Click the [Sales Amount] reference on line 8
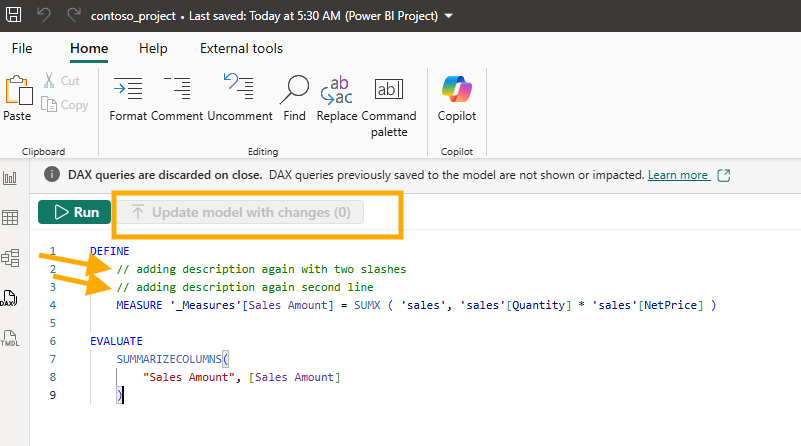 tap(294, 377)
